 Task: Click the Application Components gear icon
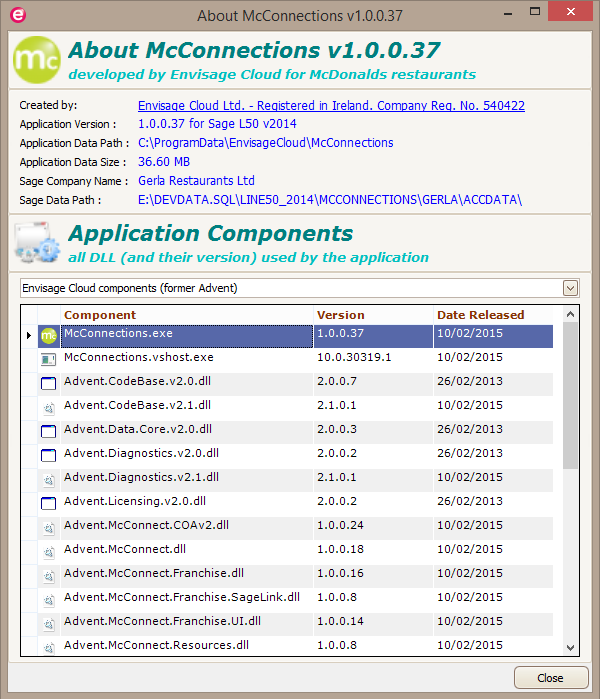tap(37, 243)
